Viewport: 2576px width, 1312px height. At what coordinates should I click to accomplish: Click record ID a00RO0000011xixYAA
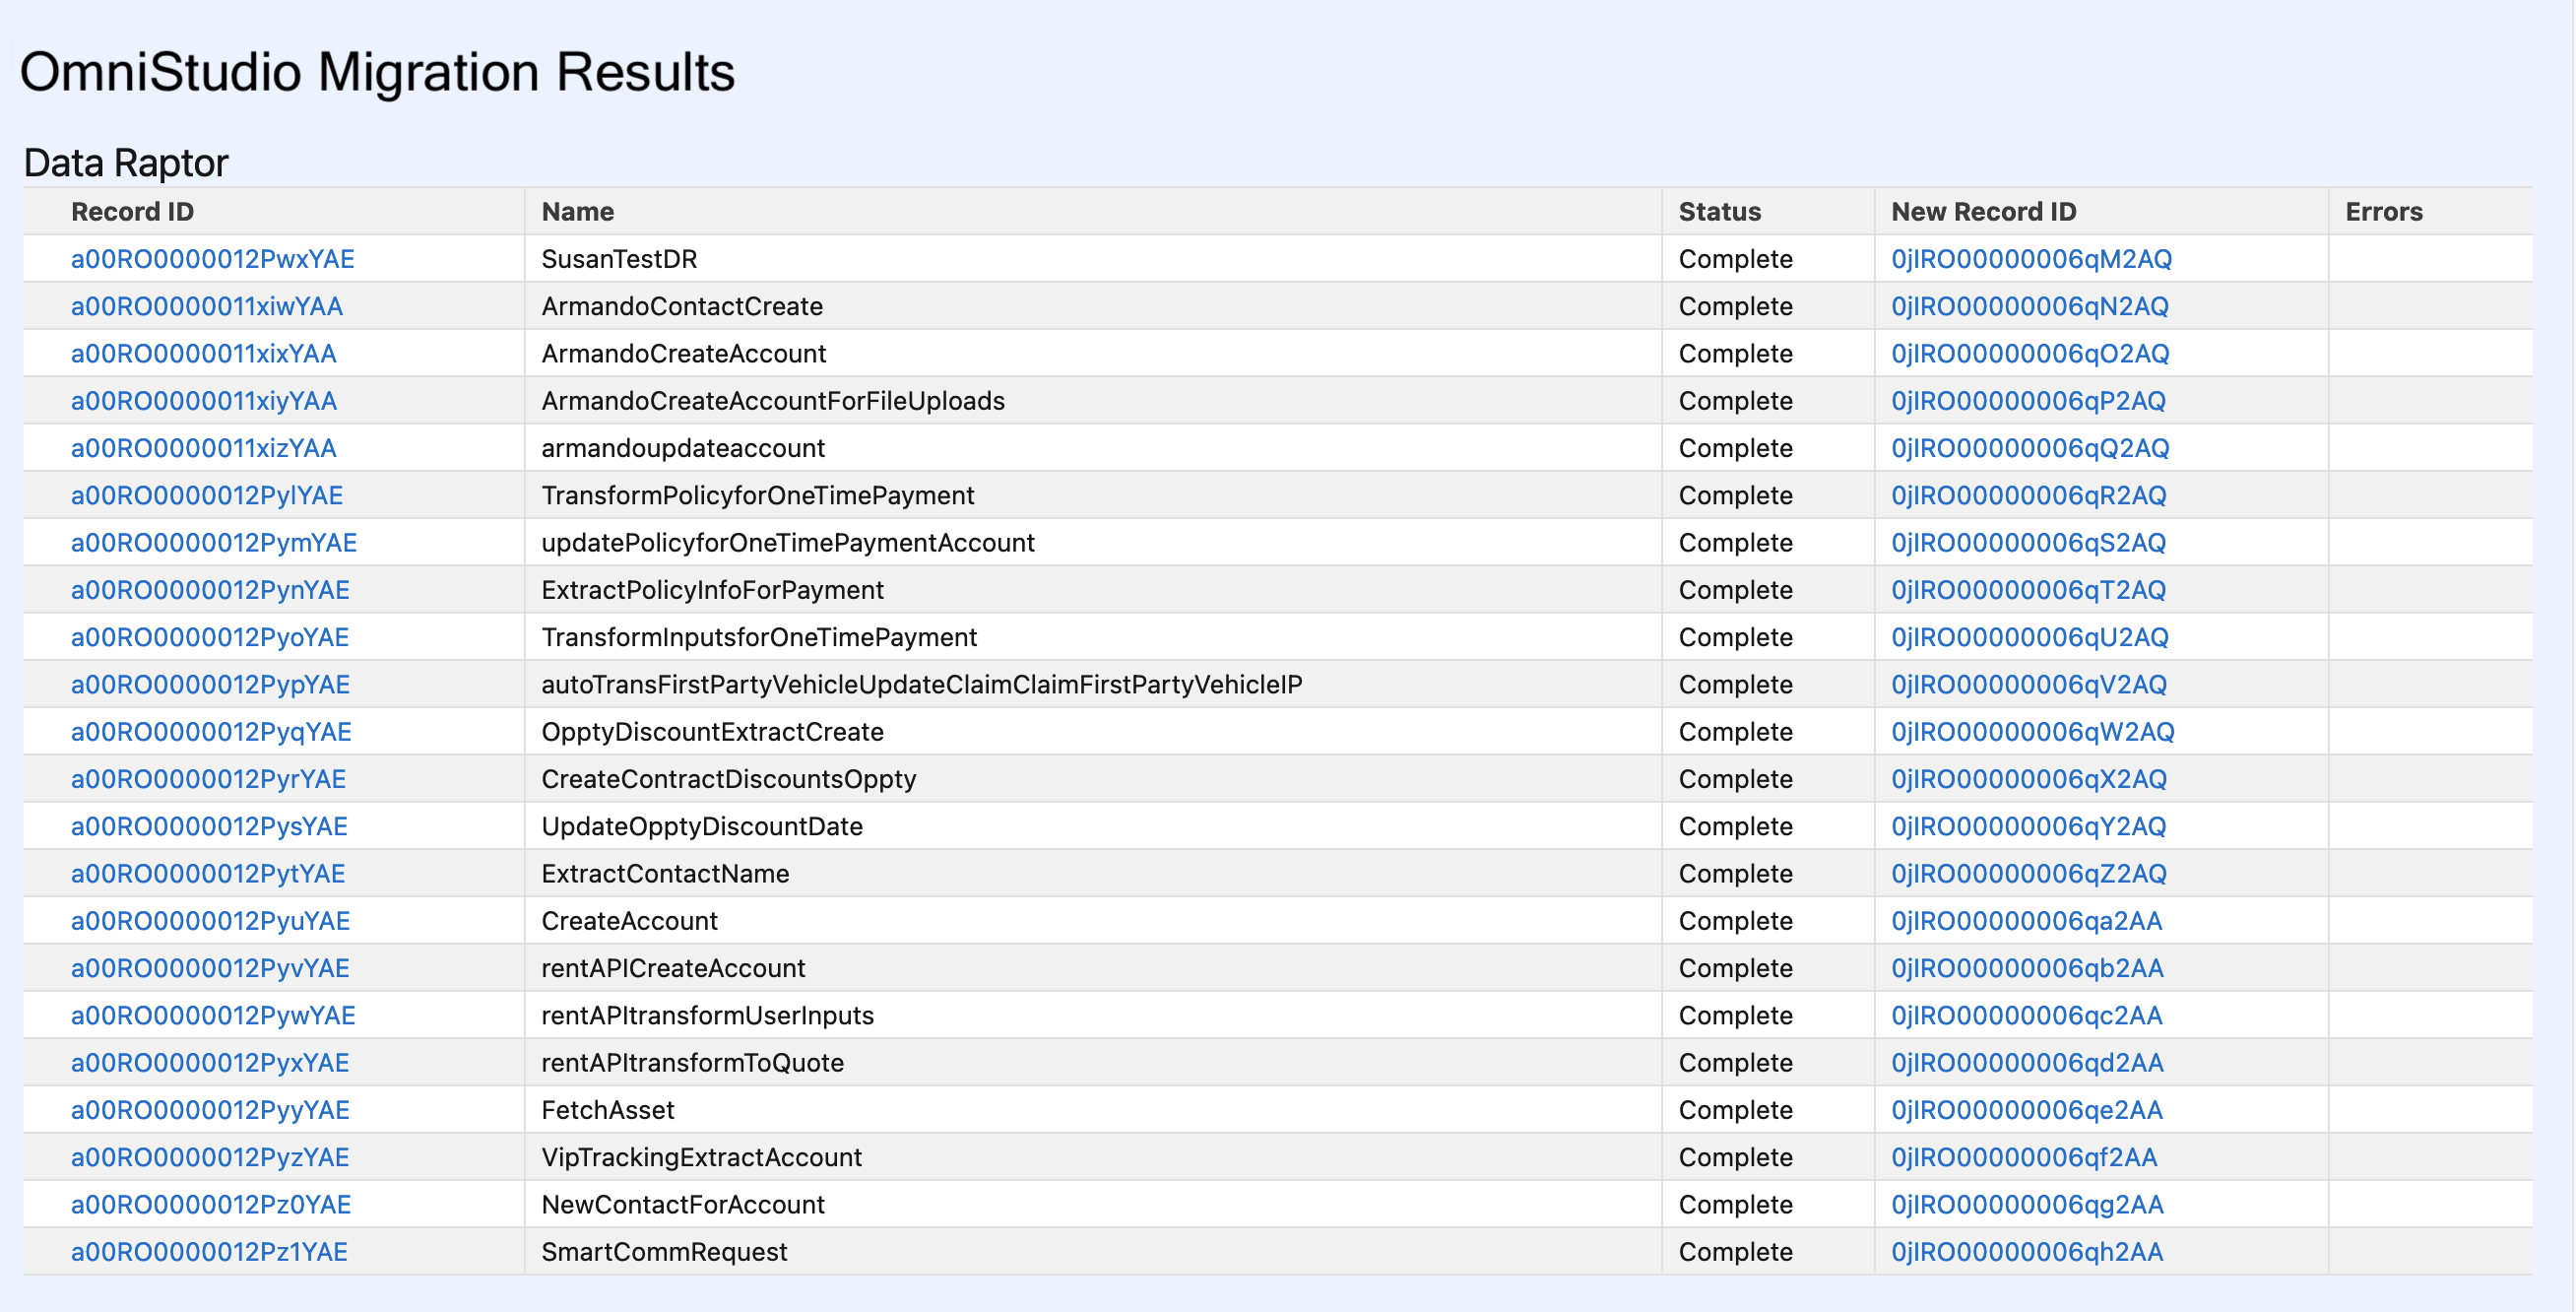203,353
